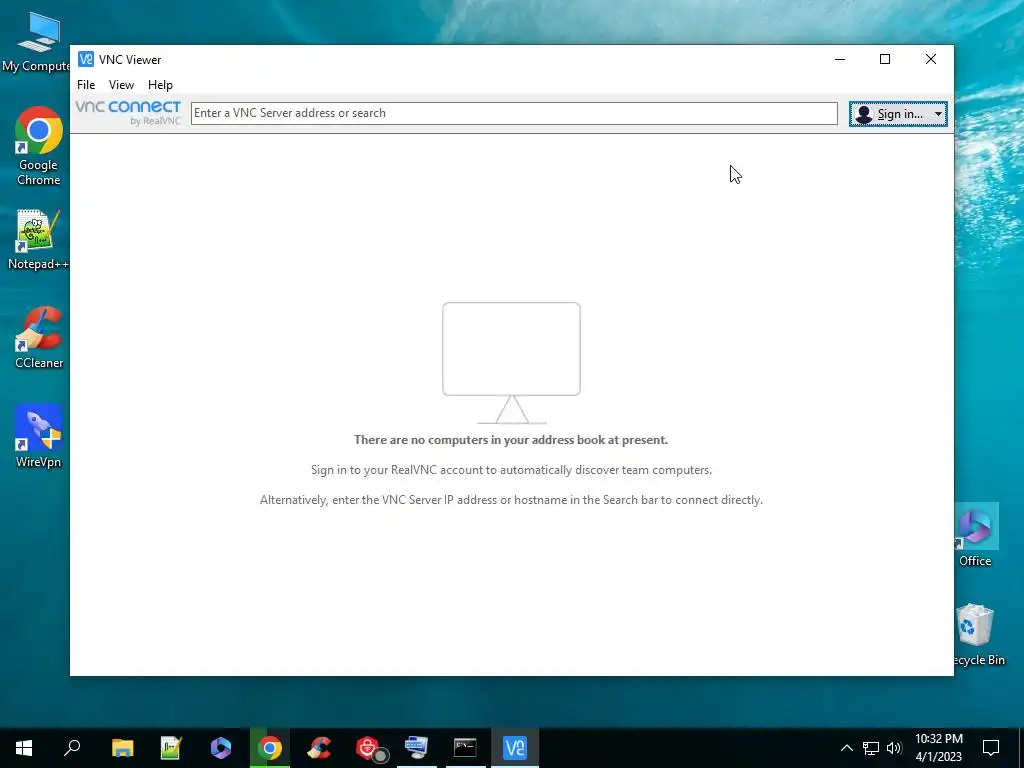Image resolution: width=1024 pixels, height=768 pixels.
Task: Open the network status tray icon
Action: pos(871,748)
